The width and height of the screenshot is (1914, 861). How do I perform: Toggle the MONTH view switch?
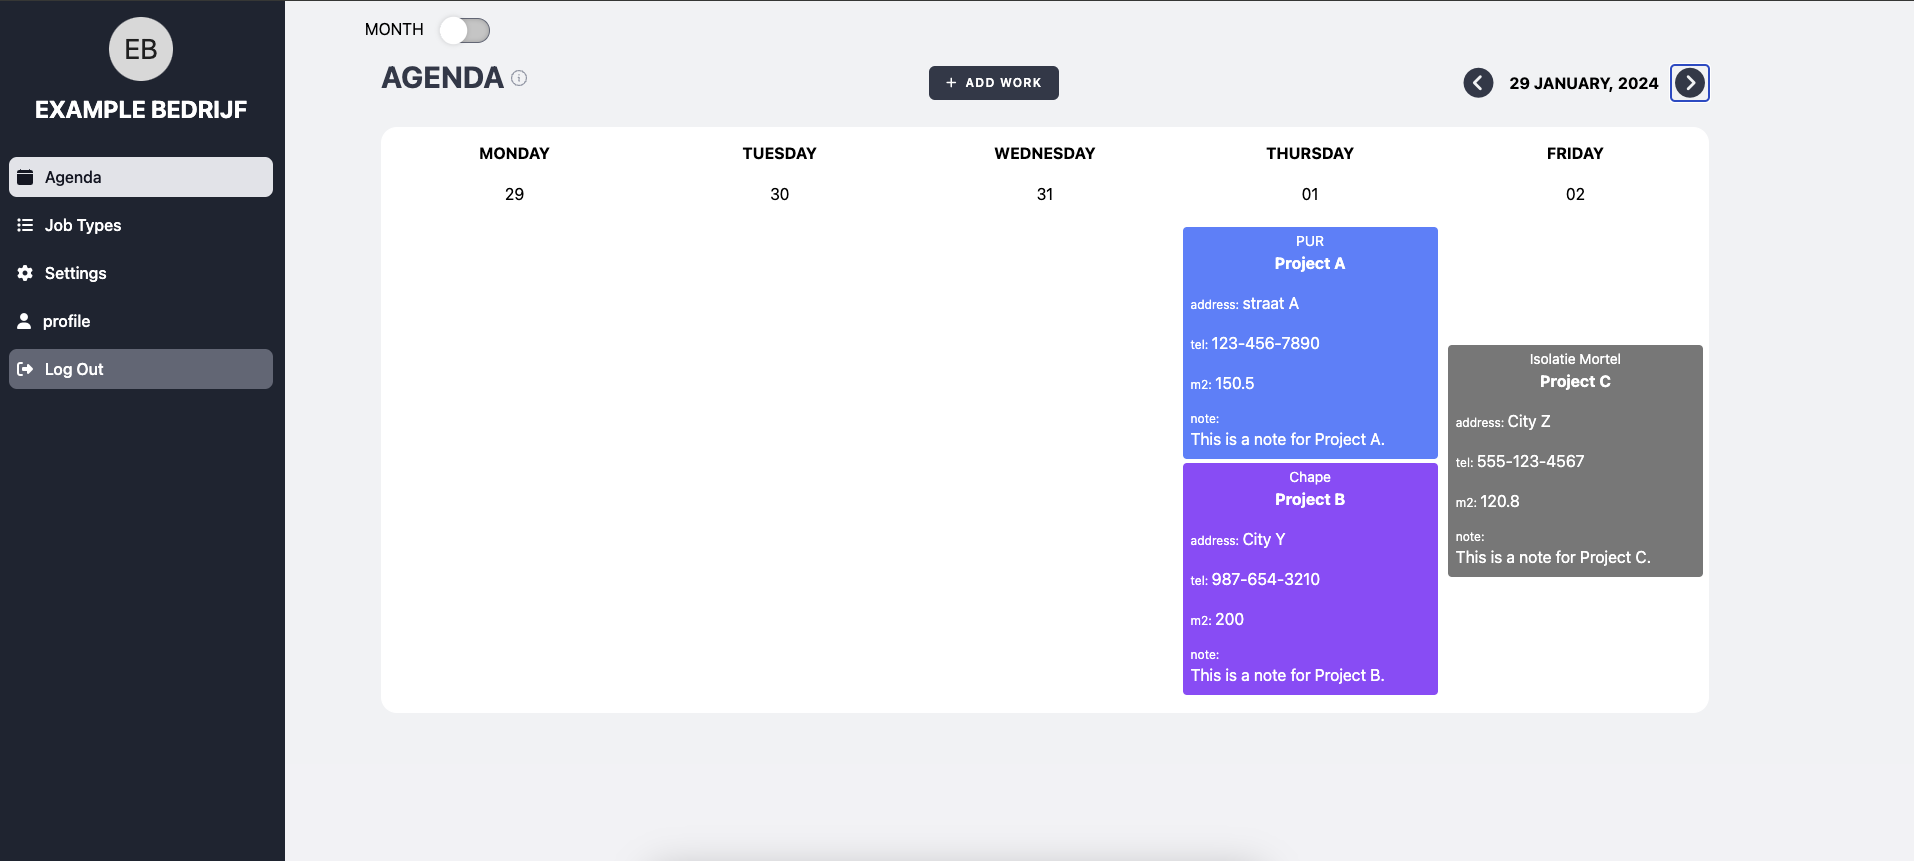click(x=465, y=30)
